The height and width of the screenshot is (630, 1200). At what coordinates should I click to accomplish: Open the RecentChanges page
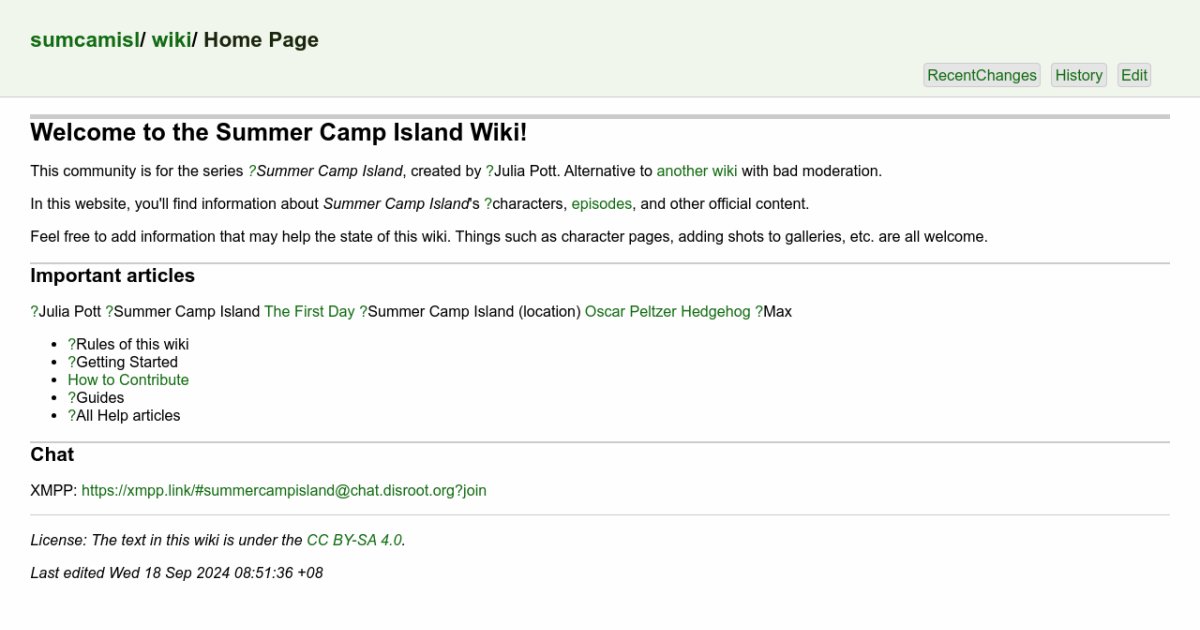981,75
